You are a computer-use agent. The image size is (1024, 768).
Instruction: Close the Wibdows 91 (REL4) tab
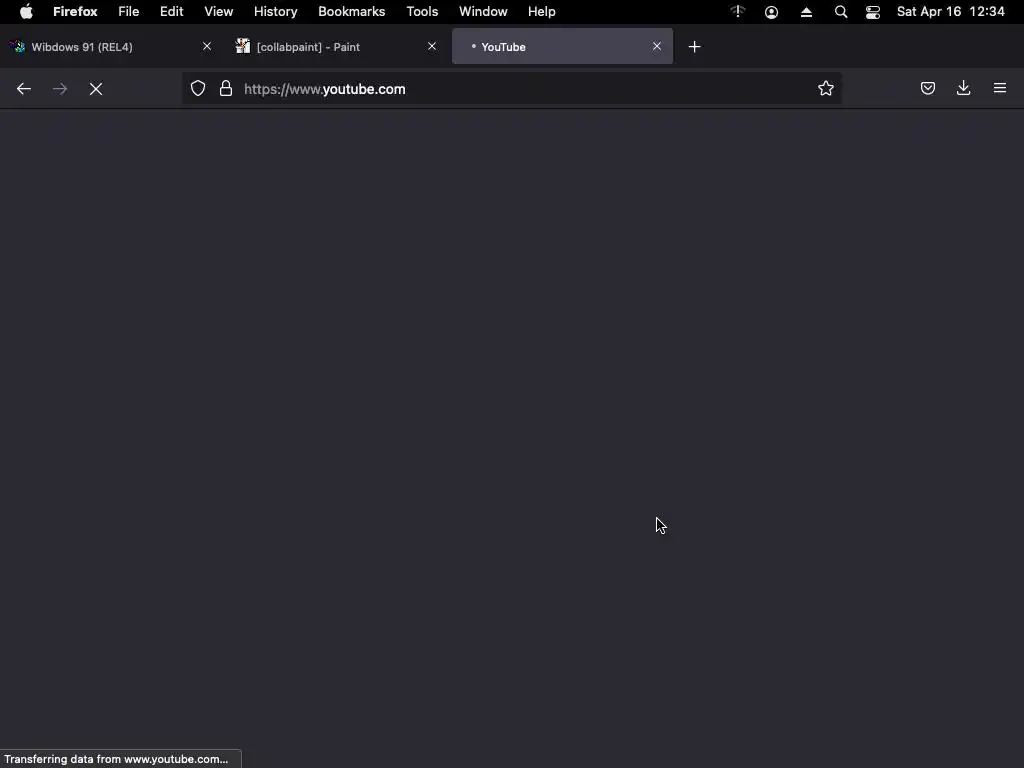(207, 46)
